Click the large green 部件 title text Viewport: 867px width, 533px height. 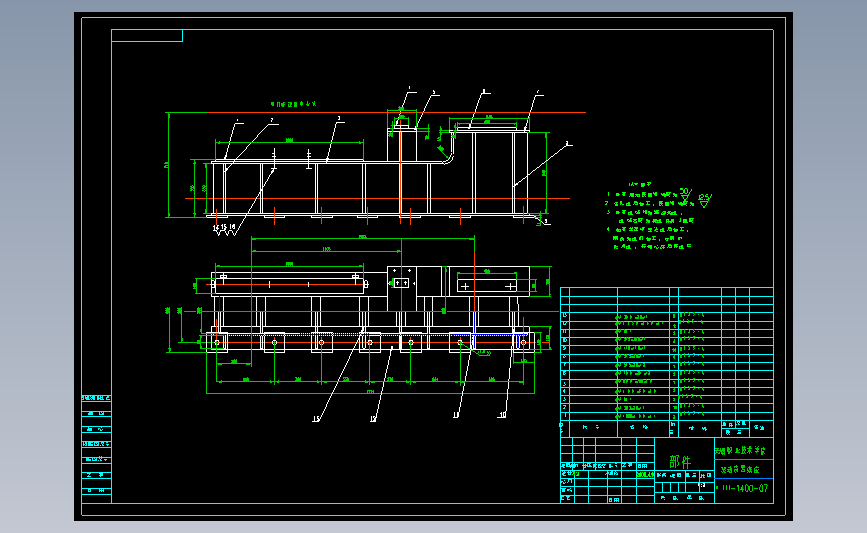(x=680, y=461)
